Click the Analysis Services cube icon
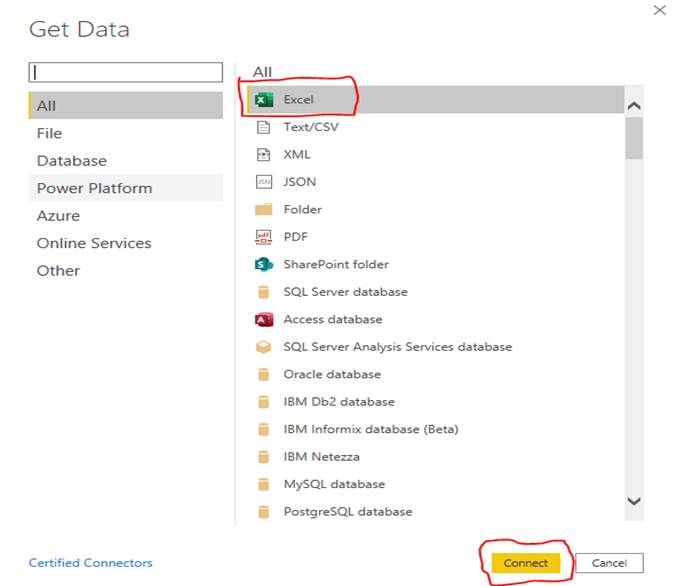 point(263,347)
